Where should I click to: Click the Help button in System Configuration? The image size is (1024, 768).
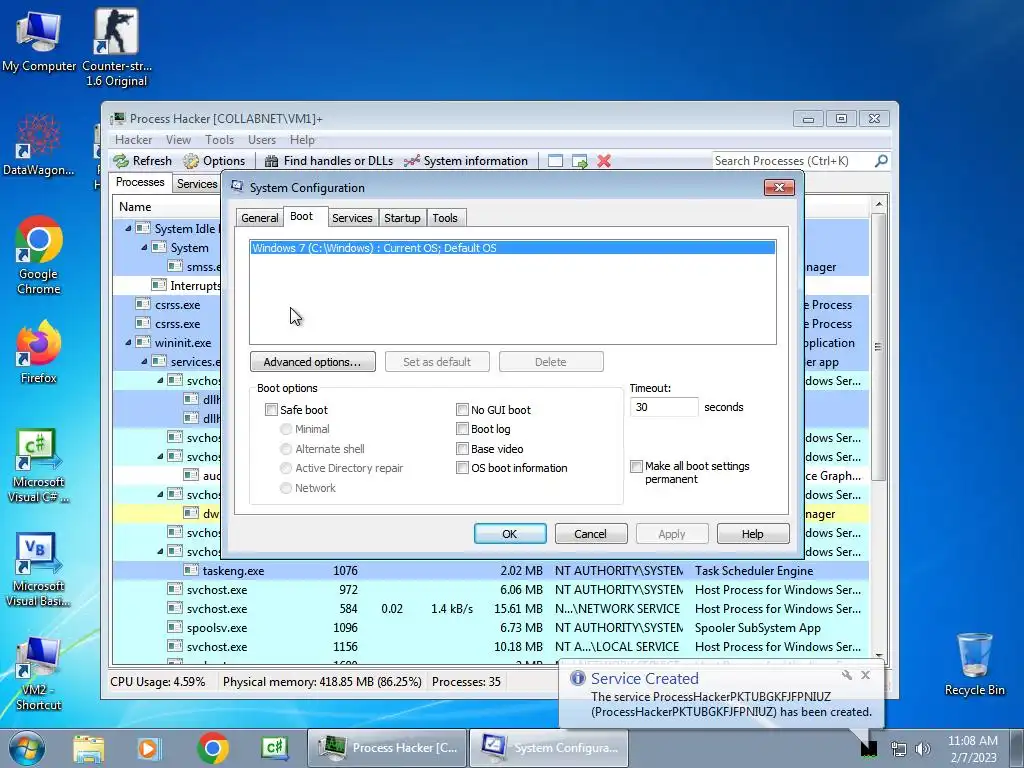[752, 534]
